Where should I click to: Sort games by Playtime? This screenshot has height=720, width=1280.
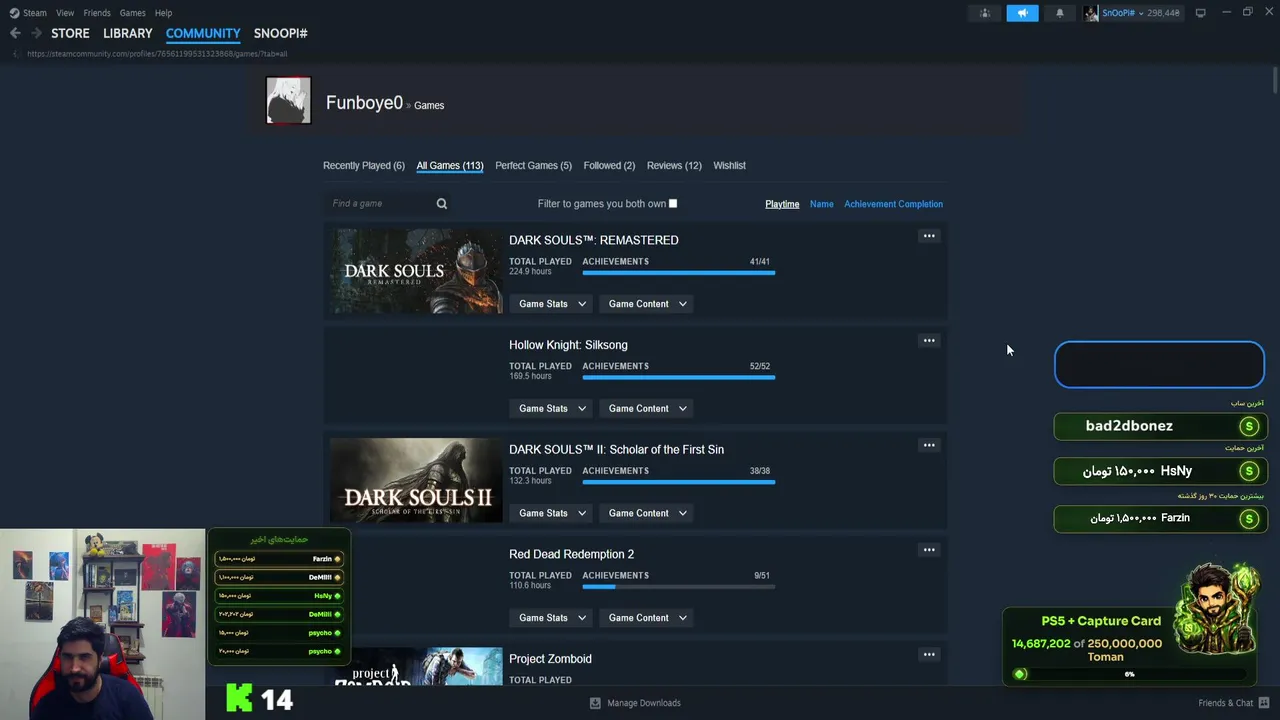[782, 204]
